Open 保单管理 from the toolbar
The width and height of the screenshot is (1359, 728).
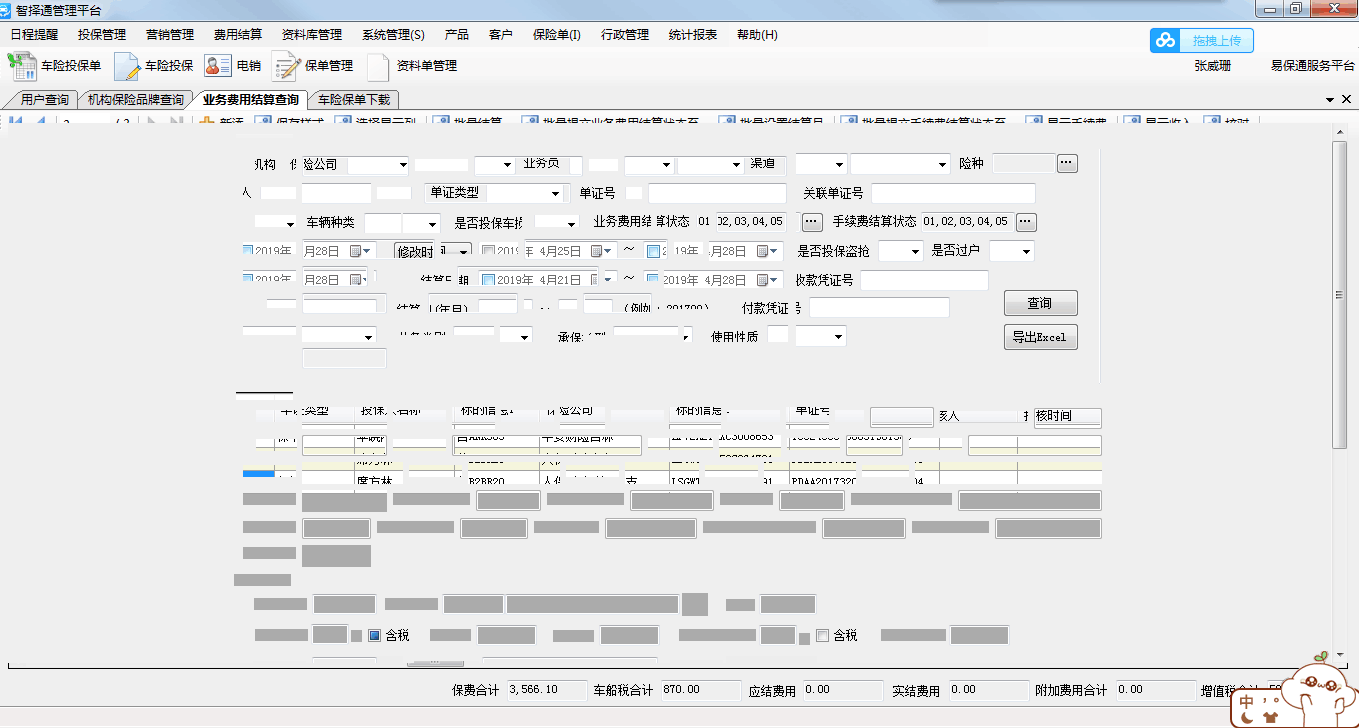312,66
